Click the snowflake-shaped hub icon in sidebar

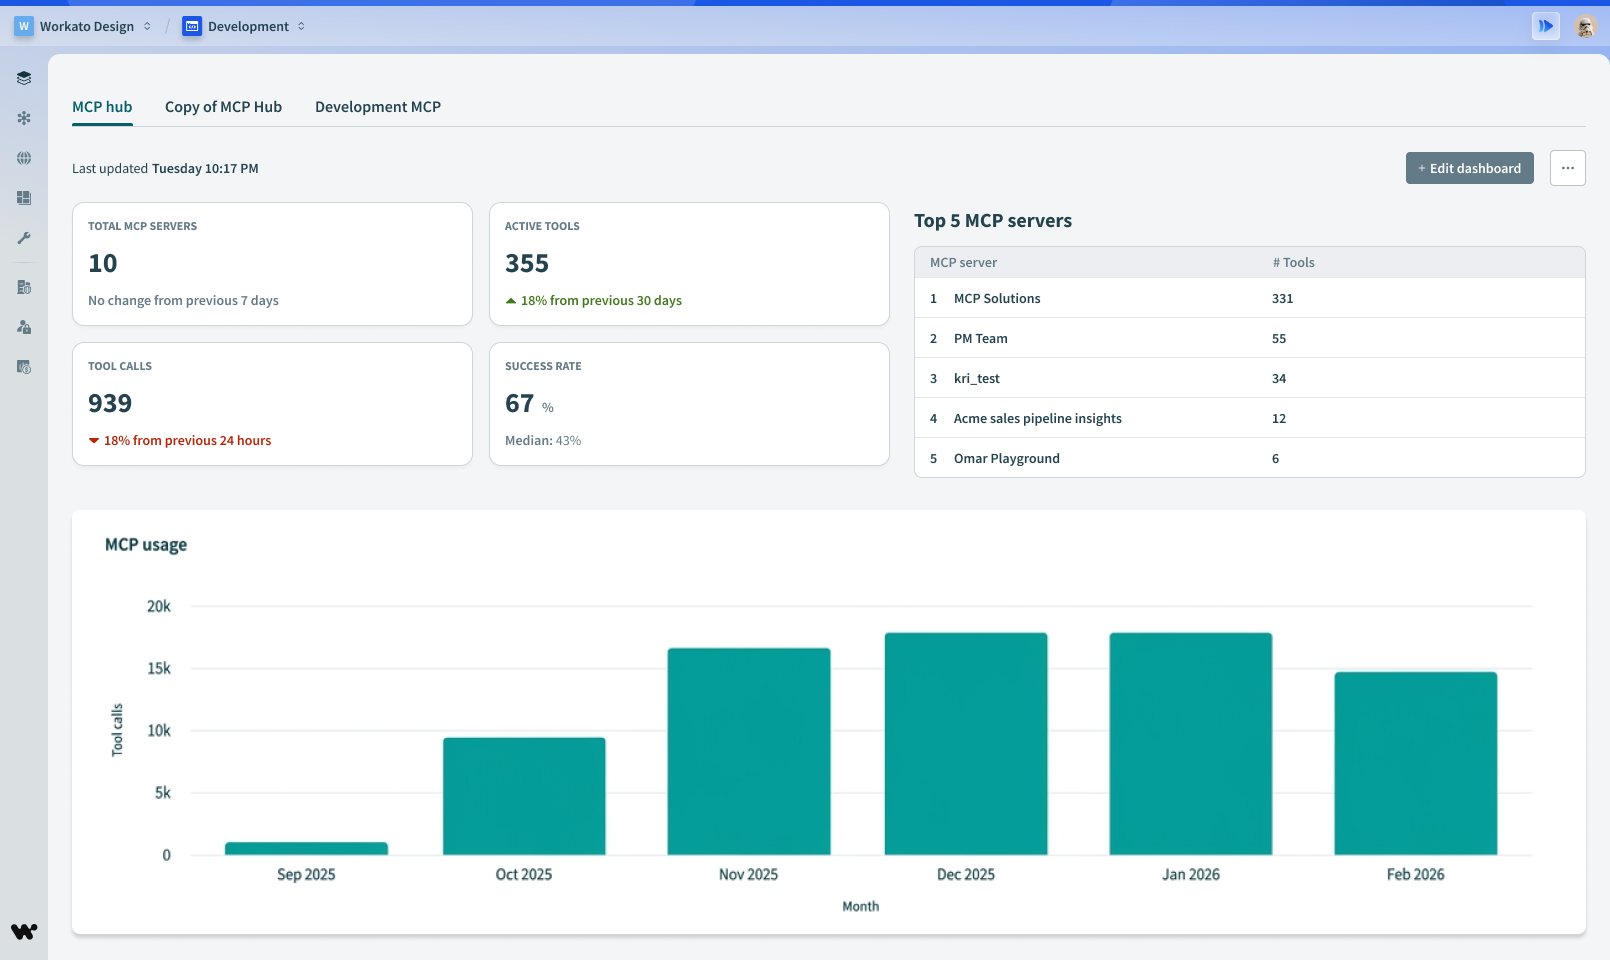coord(24,118)
